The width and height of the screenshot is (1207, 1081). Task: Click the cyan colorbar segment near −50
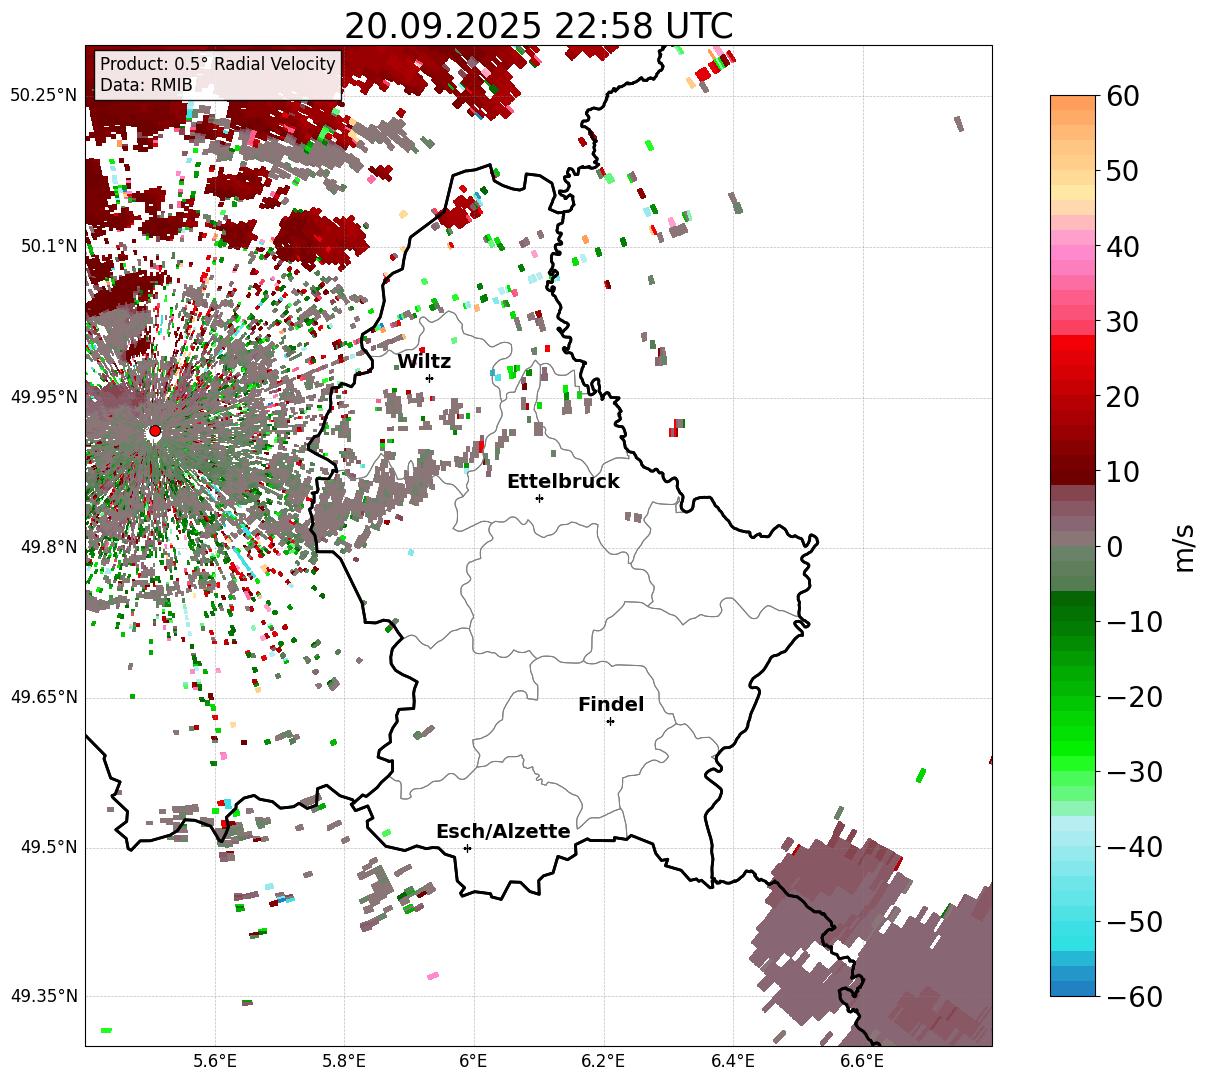[1073, 921]
